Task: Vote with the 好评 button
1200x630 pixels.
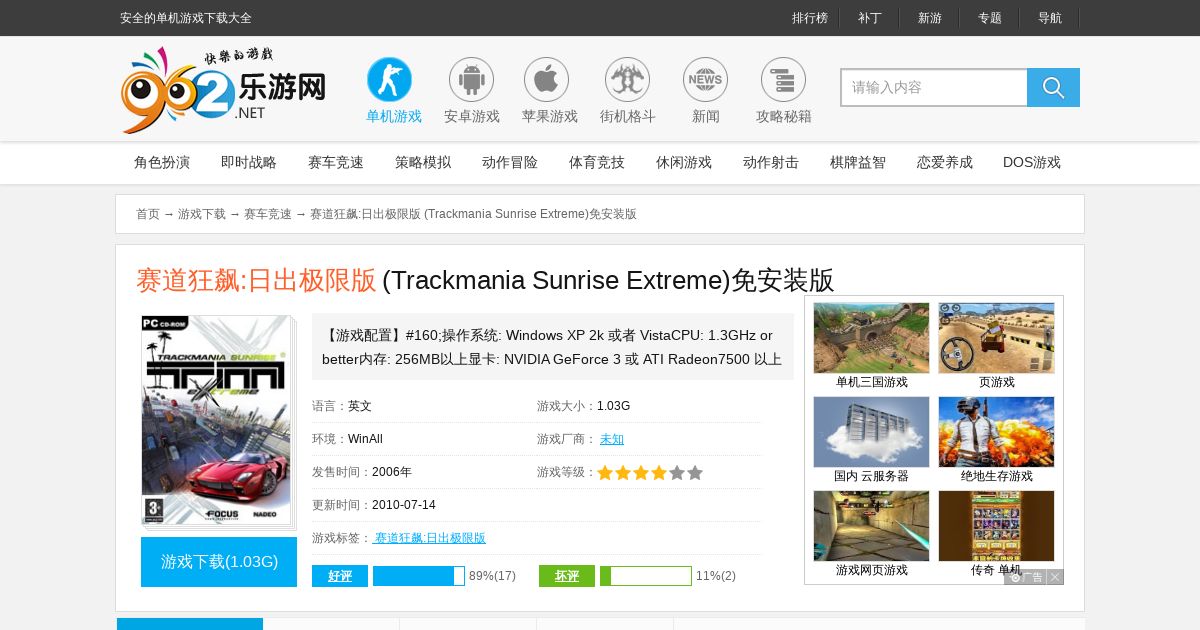Action: (x=340, y=576)
